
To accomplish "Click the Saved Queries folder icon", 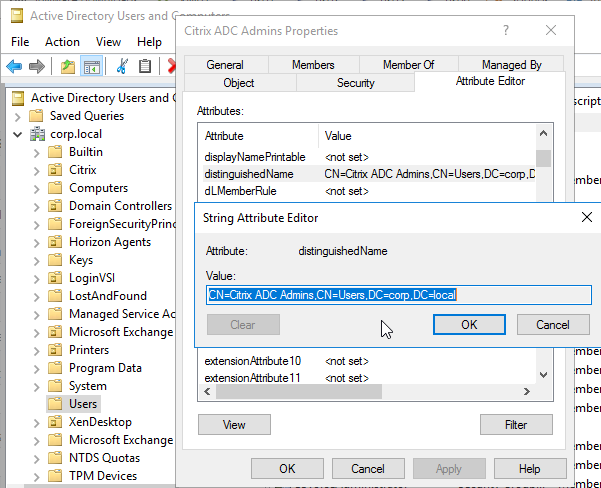I will coord(36,116).
